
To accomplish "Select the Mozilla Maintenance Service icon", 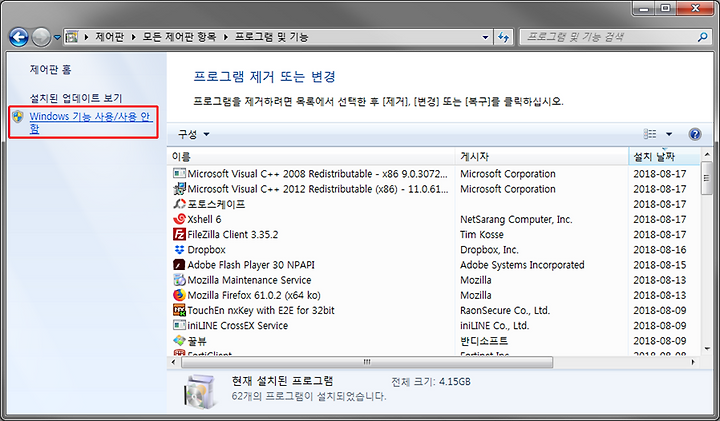I will [x=179, y=280].
